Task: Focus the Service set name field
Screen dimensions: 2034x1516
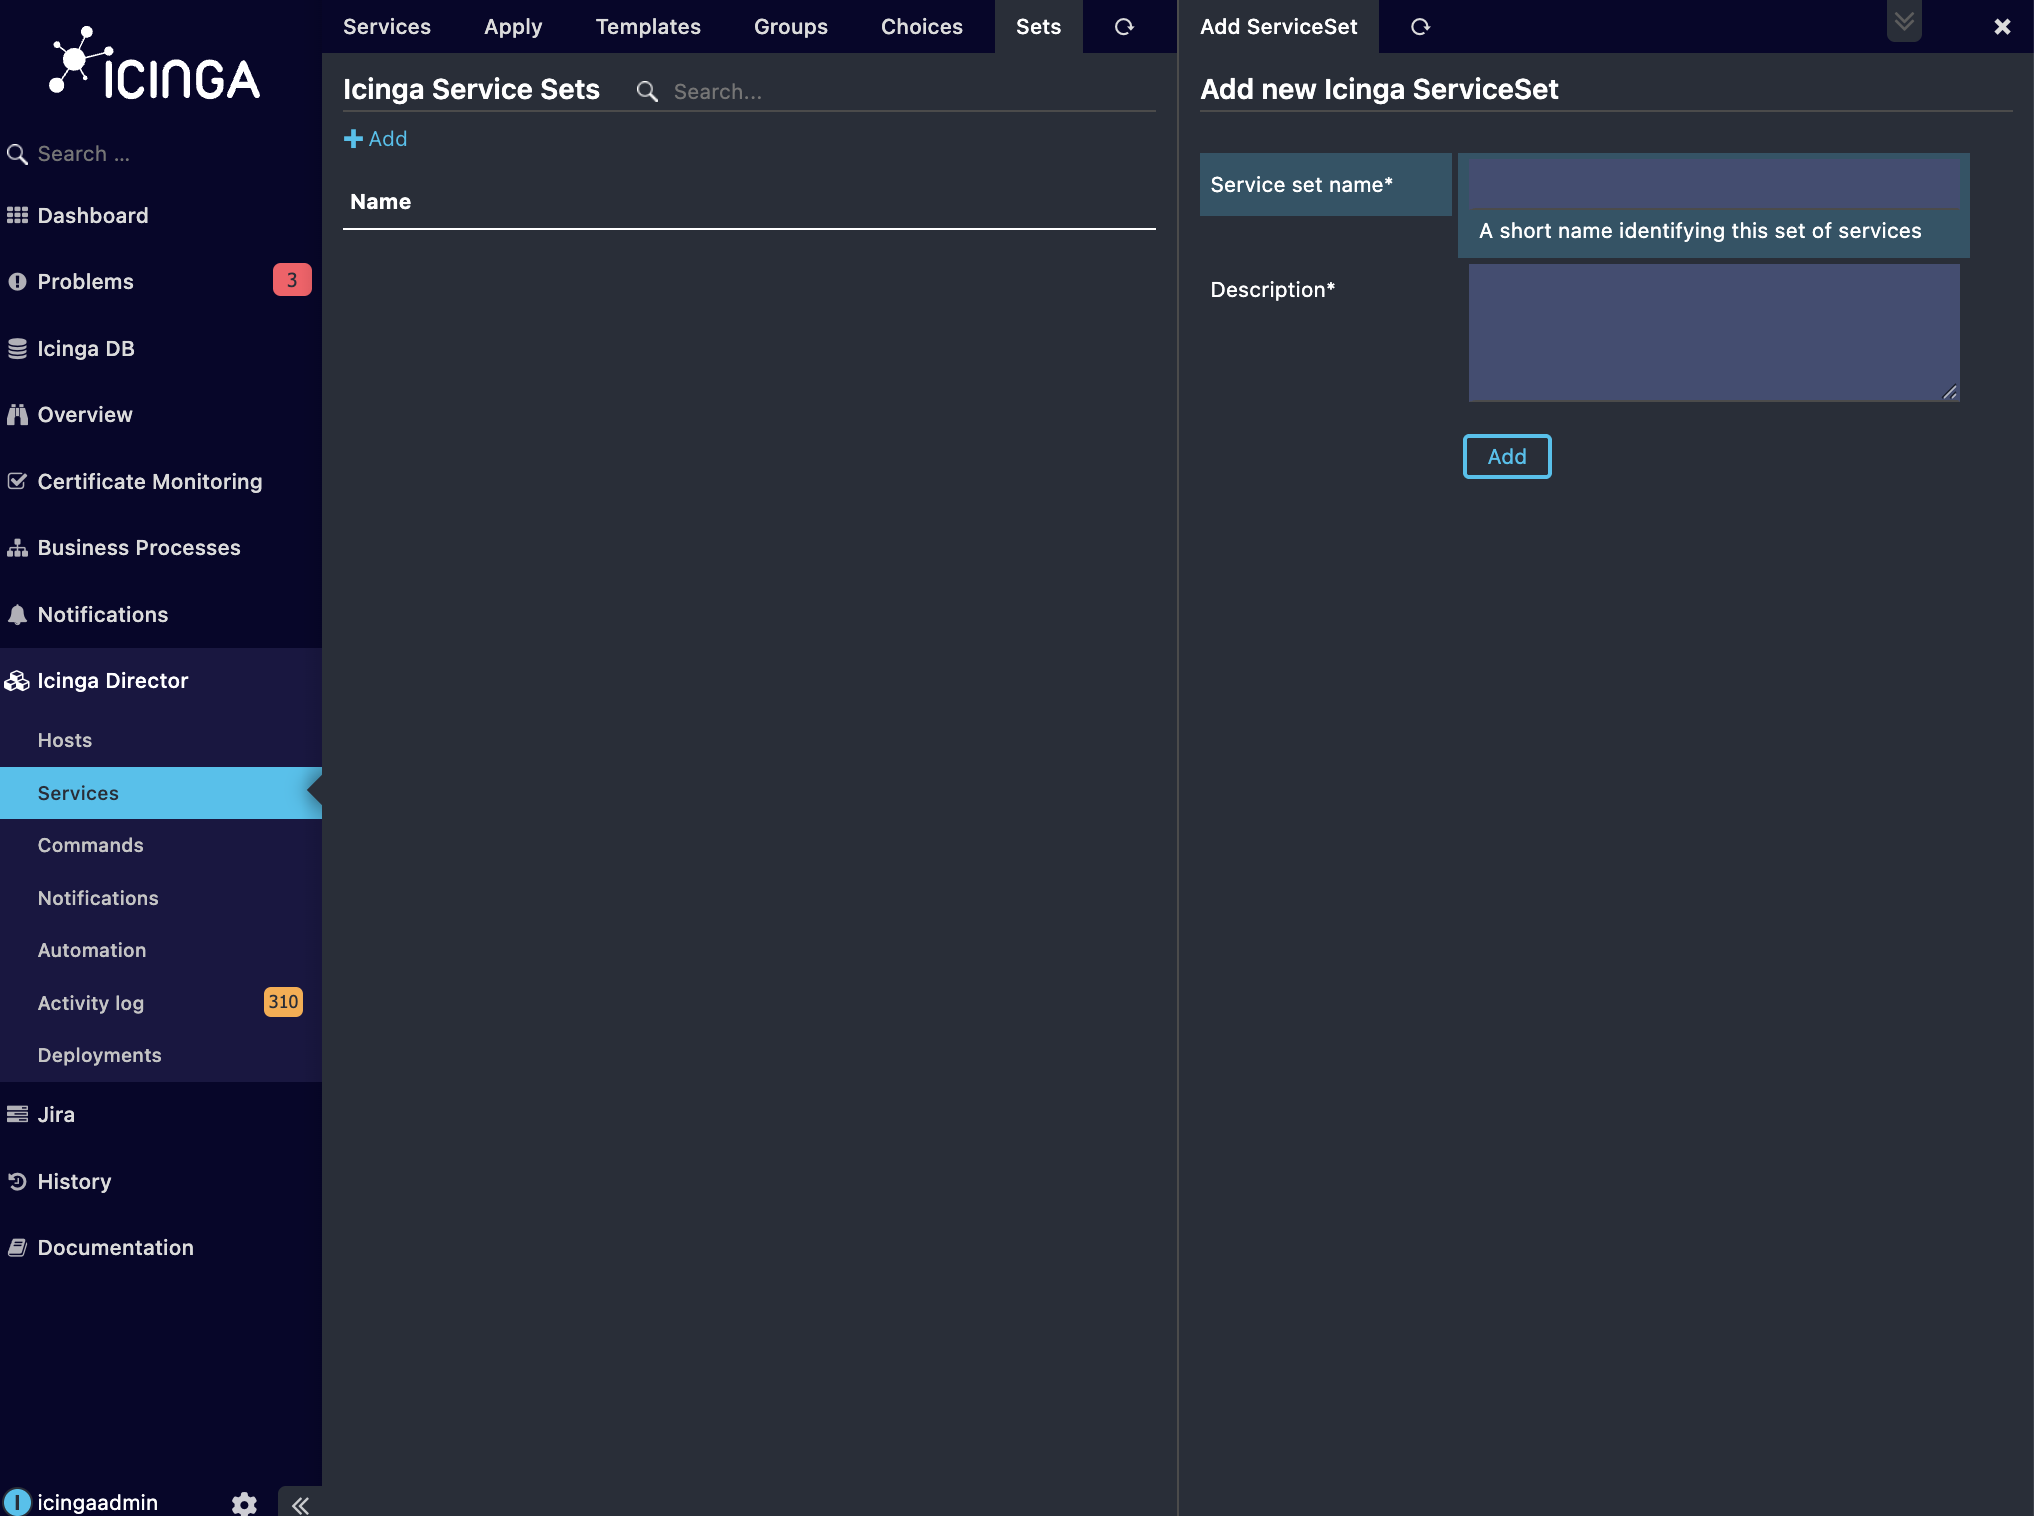Action: [1714, 185]
